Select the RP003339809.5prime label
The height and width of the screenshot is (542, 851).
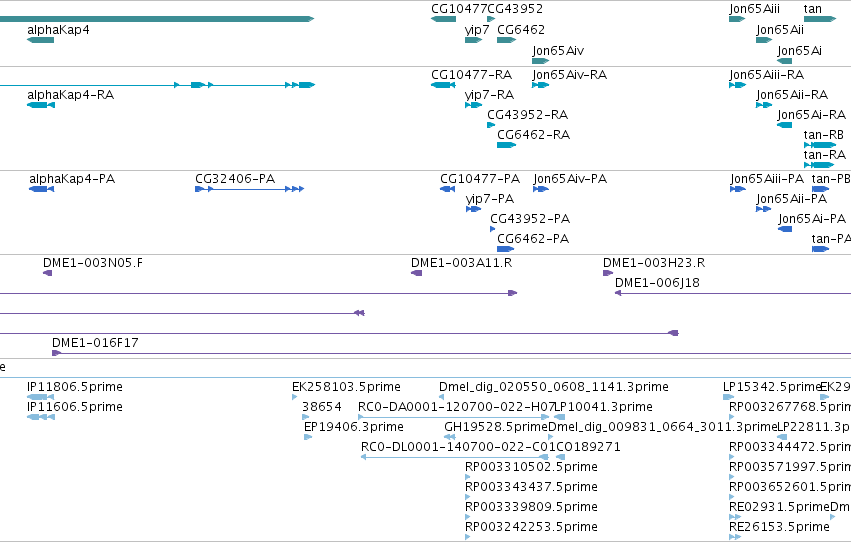coord(531,507)
